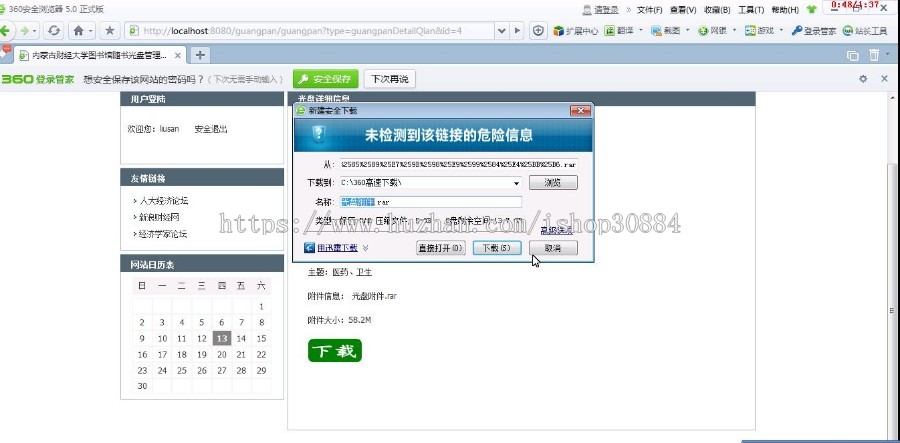Click the 名称 filename field
This screenshot has height=443, width=900.
coord(430,202)
